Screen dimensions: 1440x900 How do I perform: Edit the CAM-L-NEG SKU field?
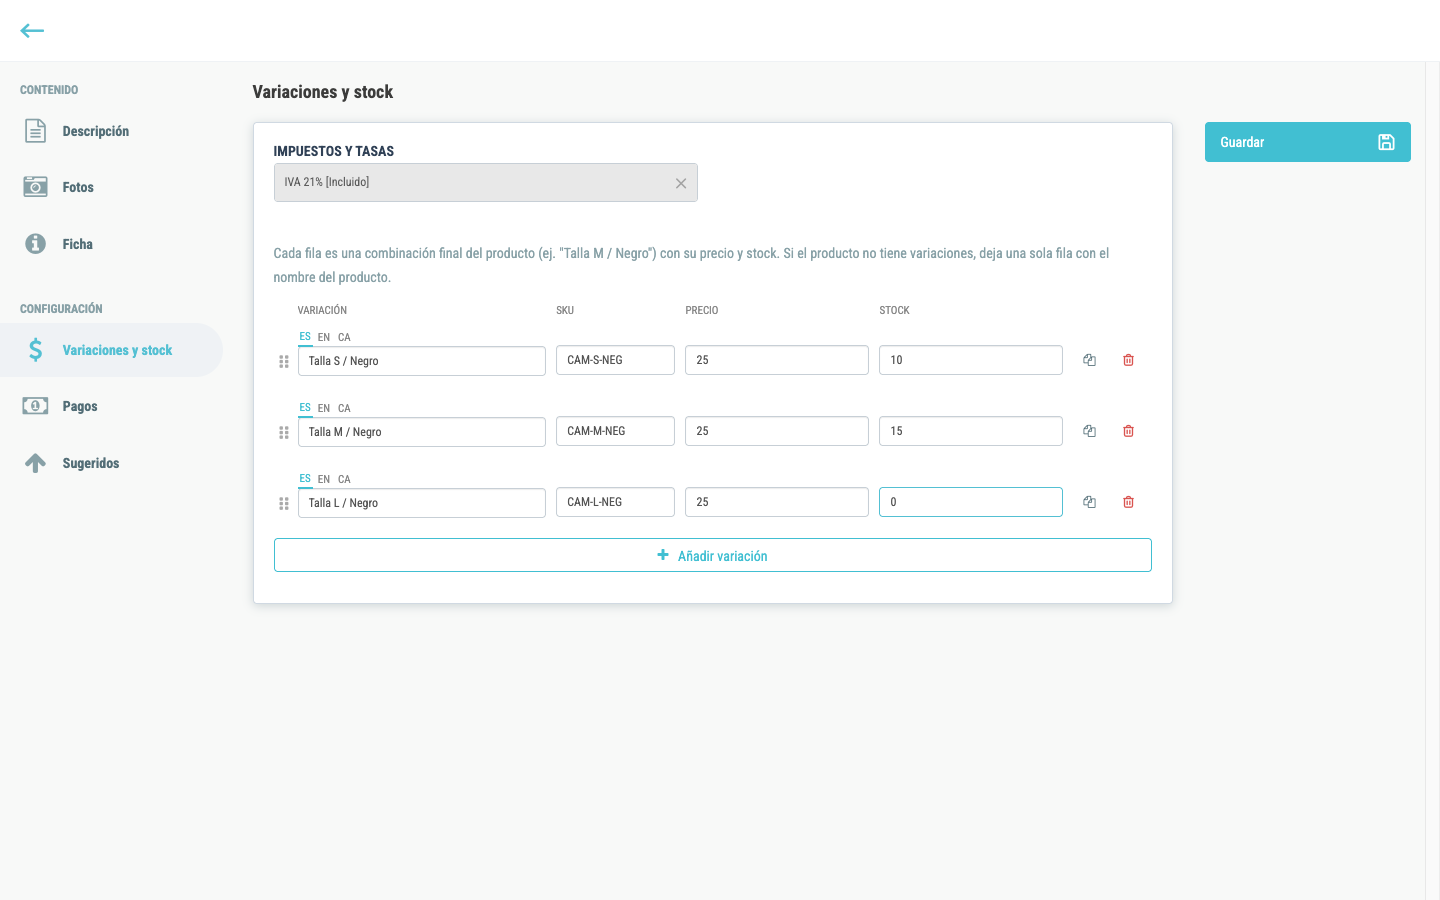[615, 502]
